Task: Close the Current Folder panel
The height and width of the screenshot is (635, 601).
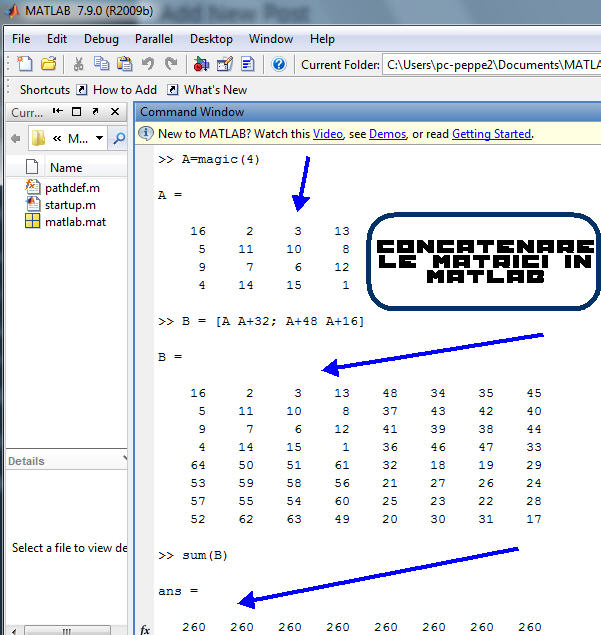Action: point(115,111)
